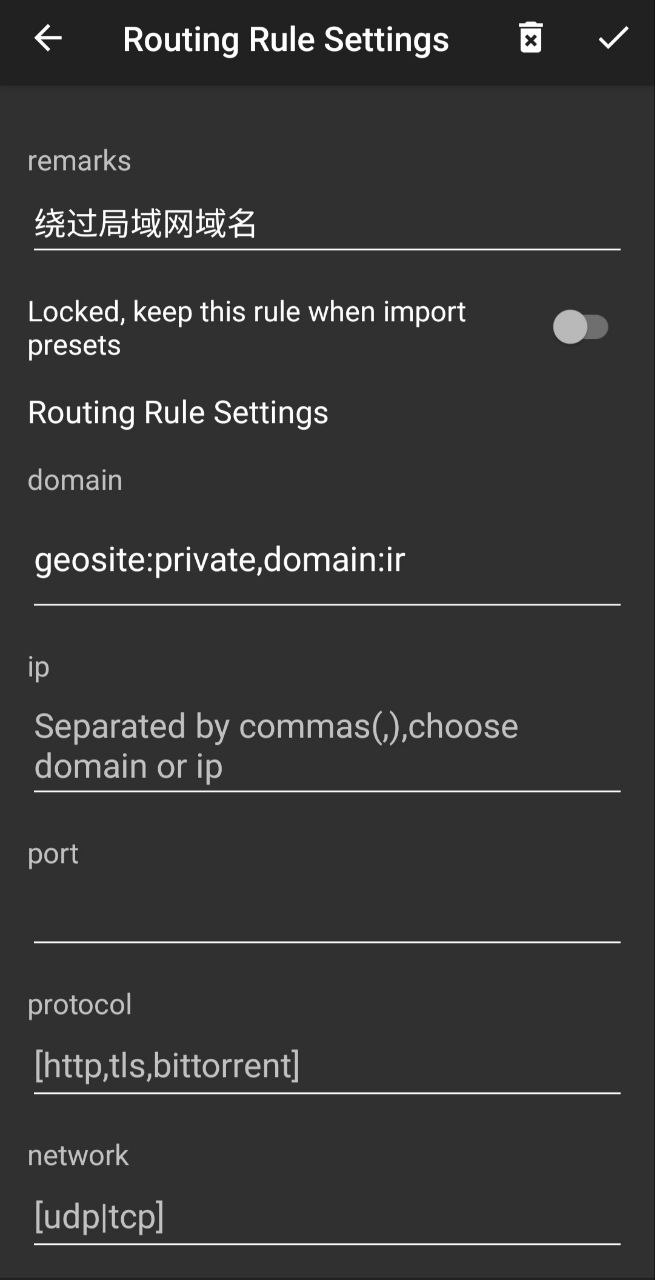The image size is (655, 1280).
Task: Tap the 'network' field label
Action: click(x=78, y=1156)
